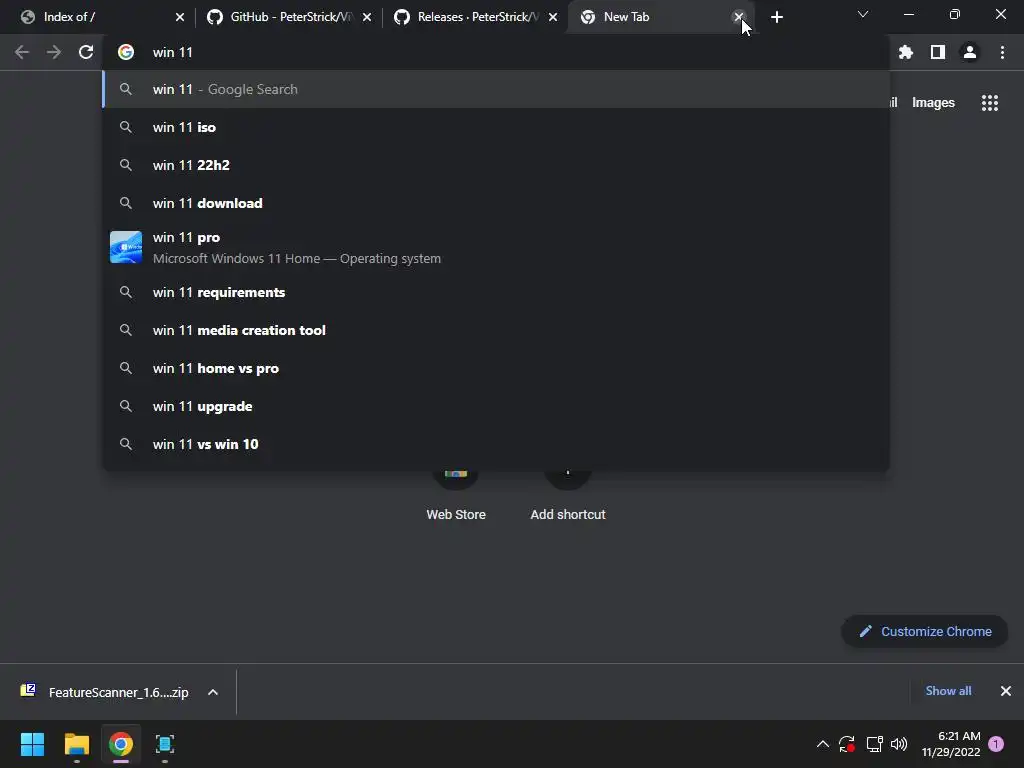The width and height of the screenshot is (1024, 768).
Task: Close the New Tab tab
Action: (x=739, y=17)
